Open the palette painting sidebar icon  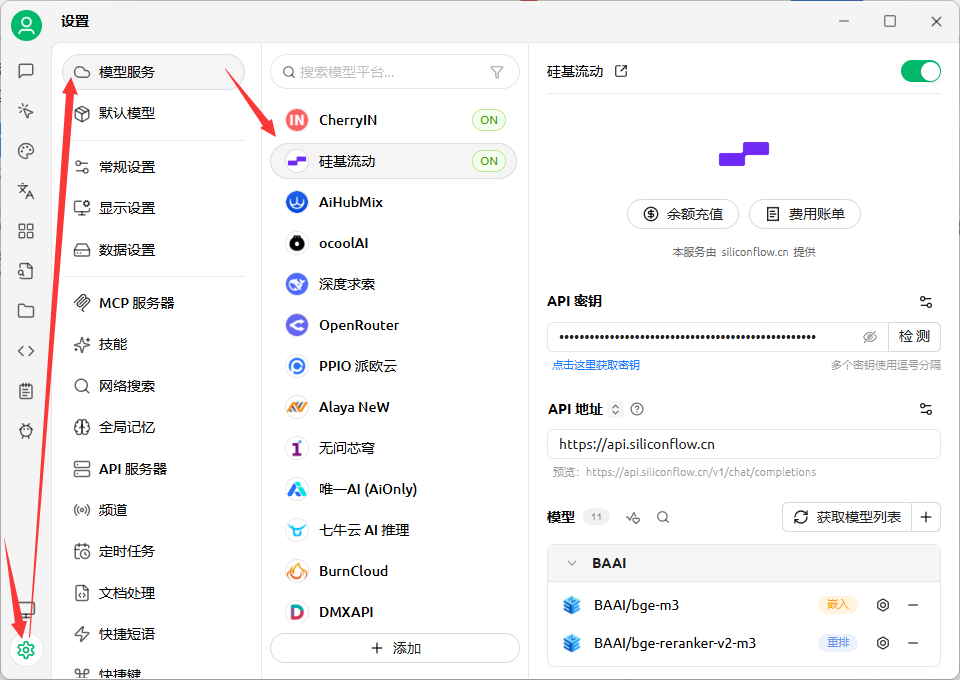pos(26,151)
